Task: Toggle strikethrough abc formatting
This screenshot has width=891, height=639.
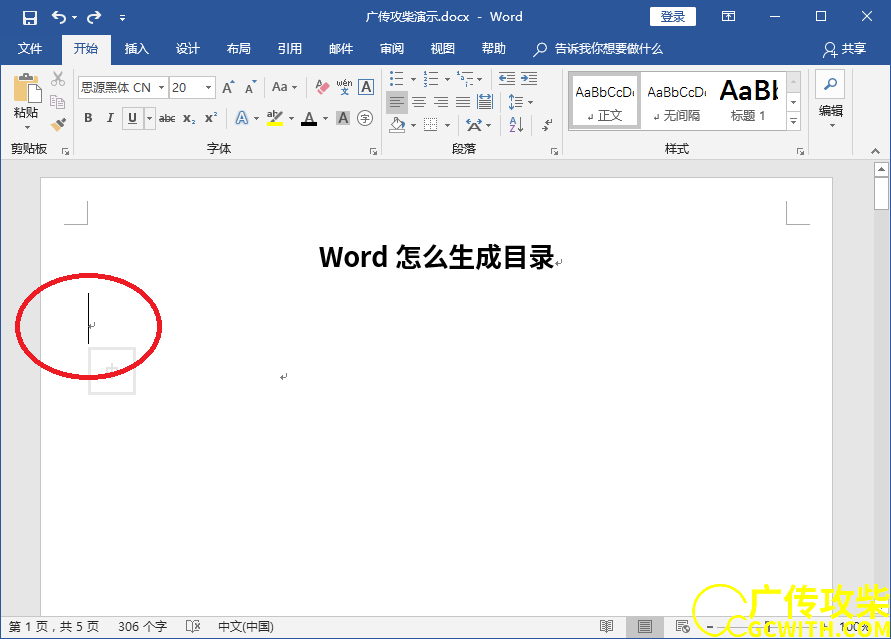Action: coord(166,118)
